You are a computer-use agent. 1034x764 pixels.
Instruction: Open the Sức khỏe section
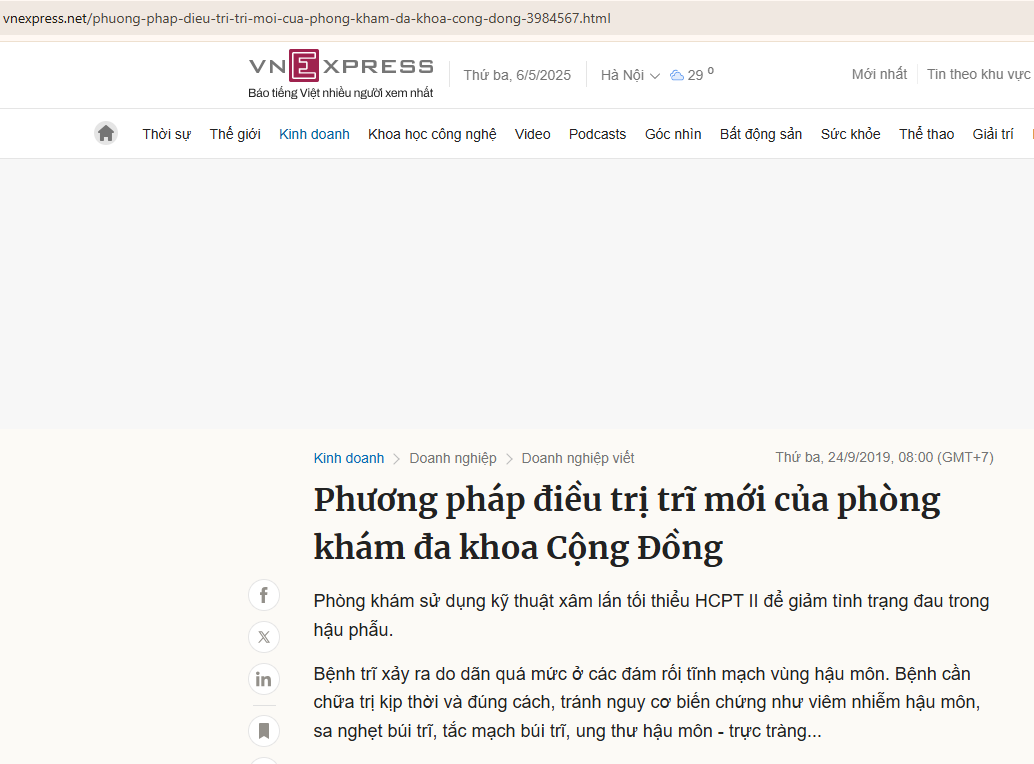[851, 134]
